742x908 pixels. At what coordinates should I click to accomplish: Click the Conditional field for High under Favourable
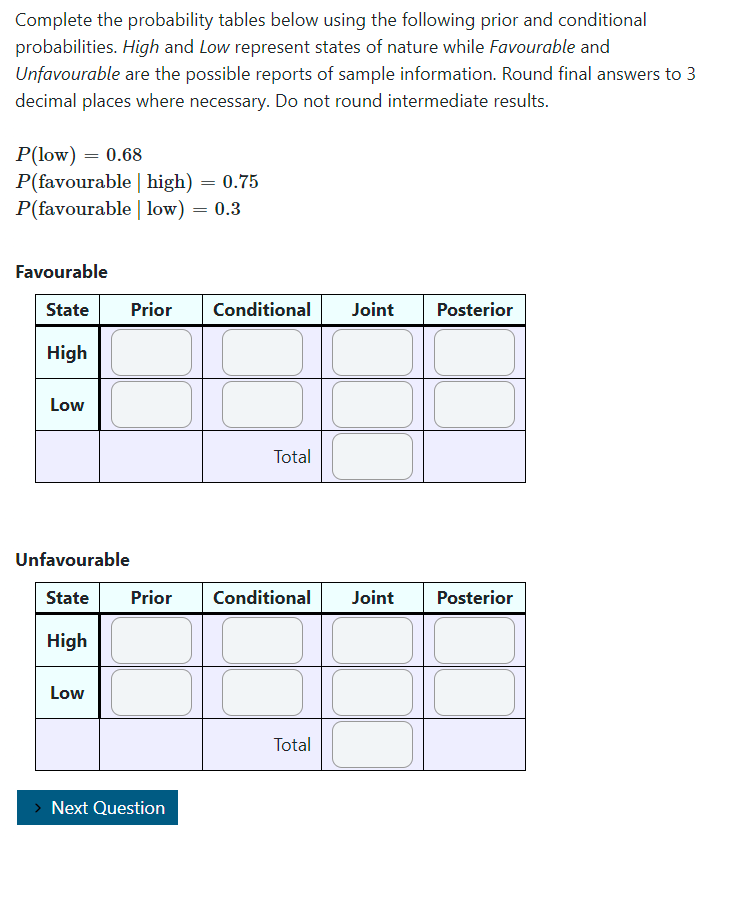tap(262, 352)
